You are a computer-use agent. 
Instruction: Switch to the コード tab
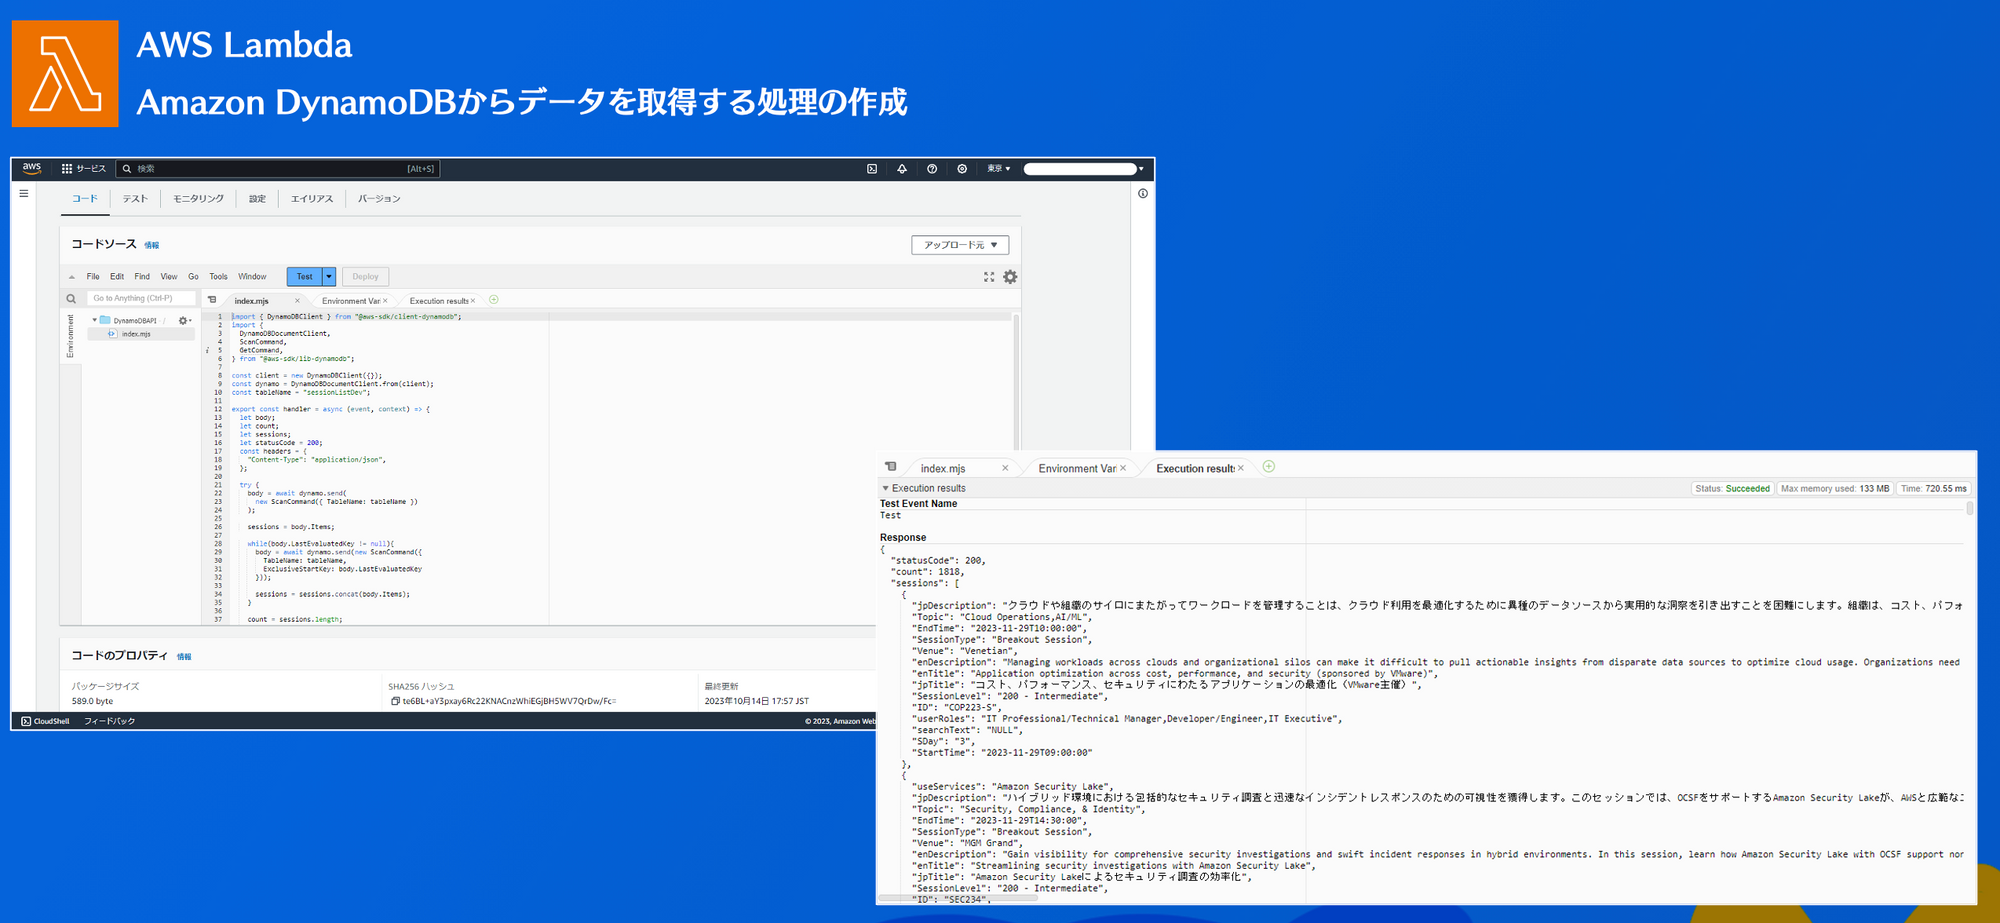pos(85,199)
